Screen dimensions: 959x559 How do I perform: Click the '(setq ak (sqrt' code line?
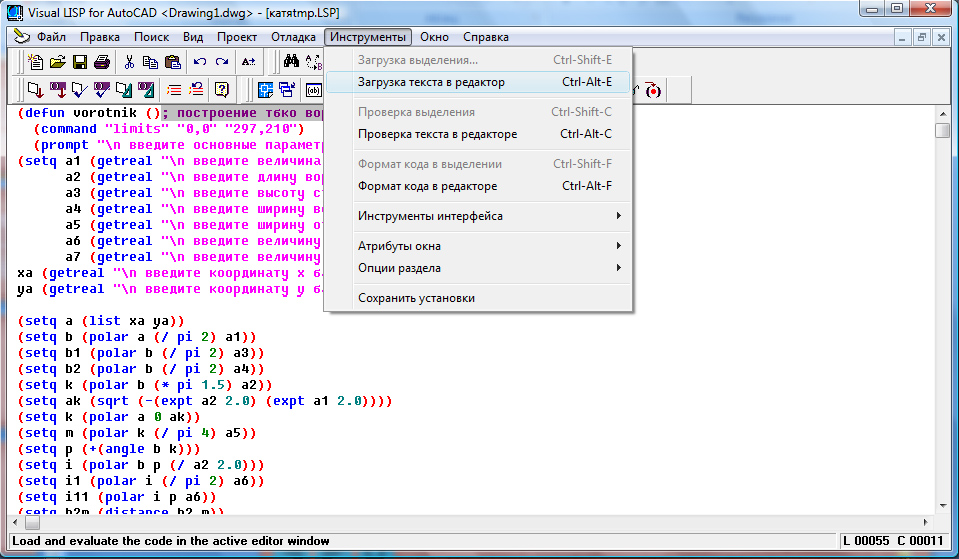[205, 401]
